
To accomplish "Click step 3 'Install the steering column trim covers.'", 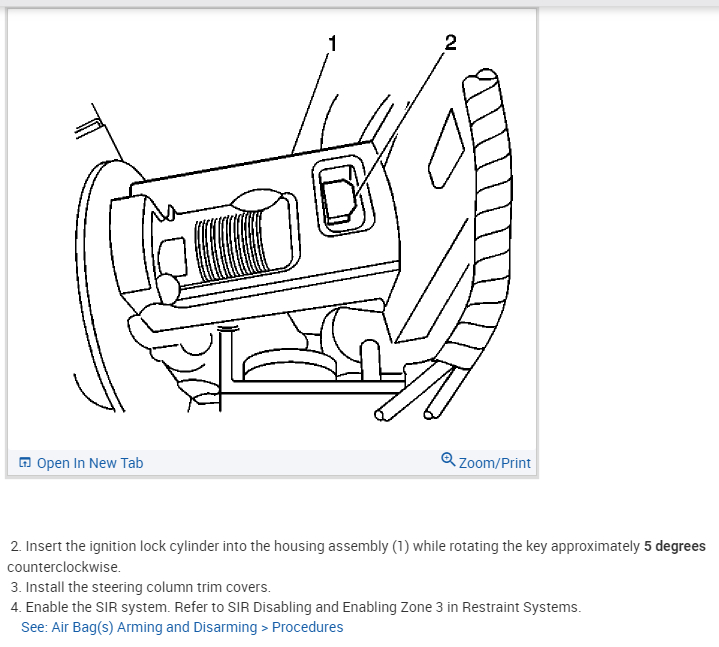I will (x=141, y=587).
